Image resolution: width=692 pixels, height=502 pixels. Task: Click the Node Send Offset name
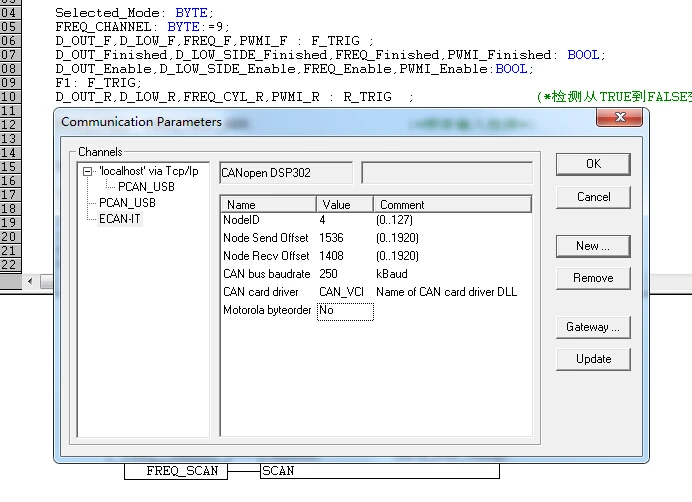[x=265, y=238]
